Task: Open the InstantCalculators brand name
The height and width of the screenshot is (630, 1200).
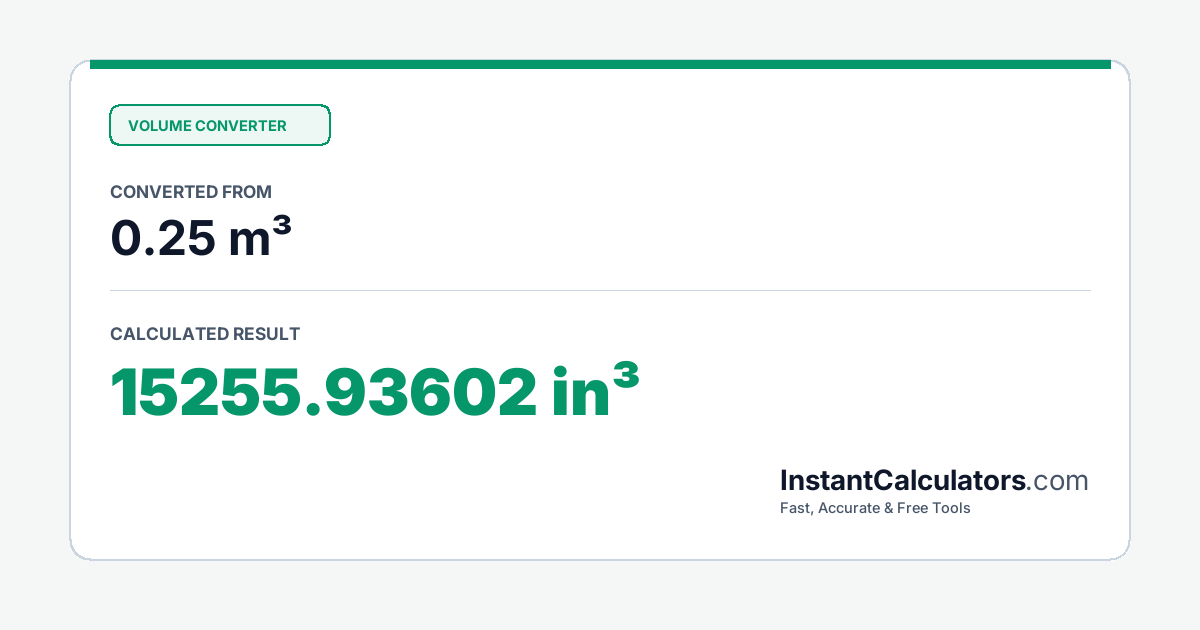Action: pyautogui.click(x=903, y=481)
